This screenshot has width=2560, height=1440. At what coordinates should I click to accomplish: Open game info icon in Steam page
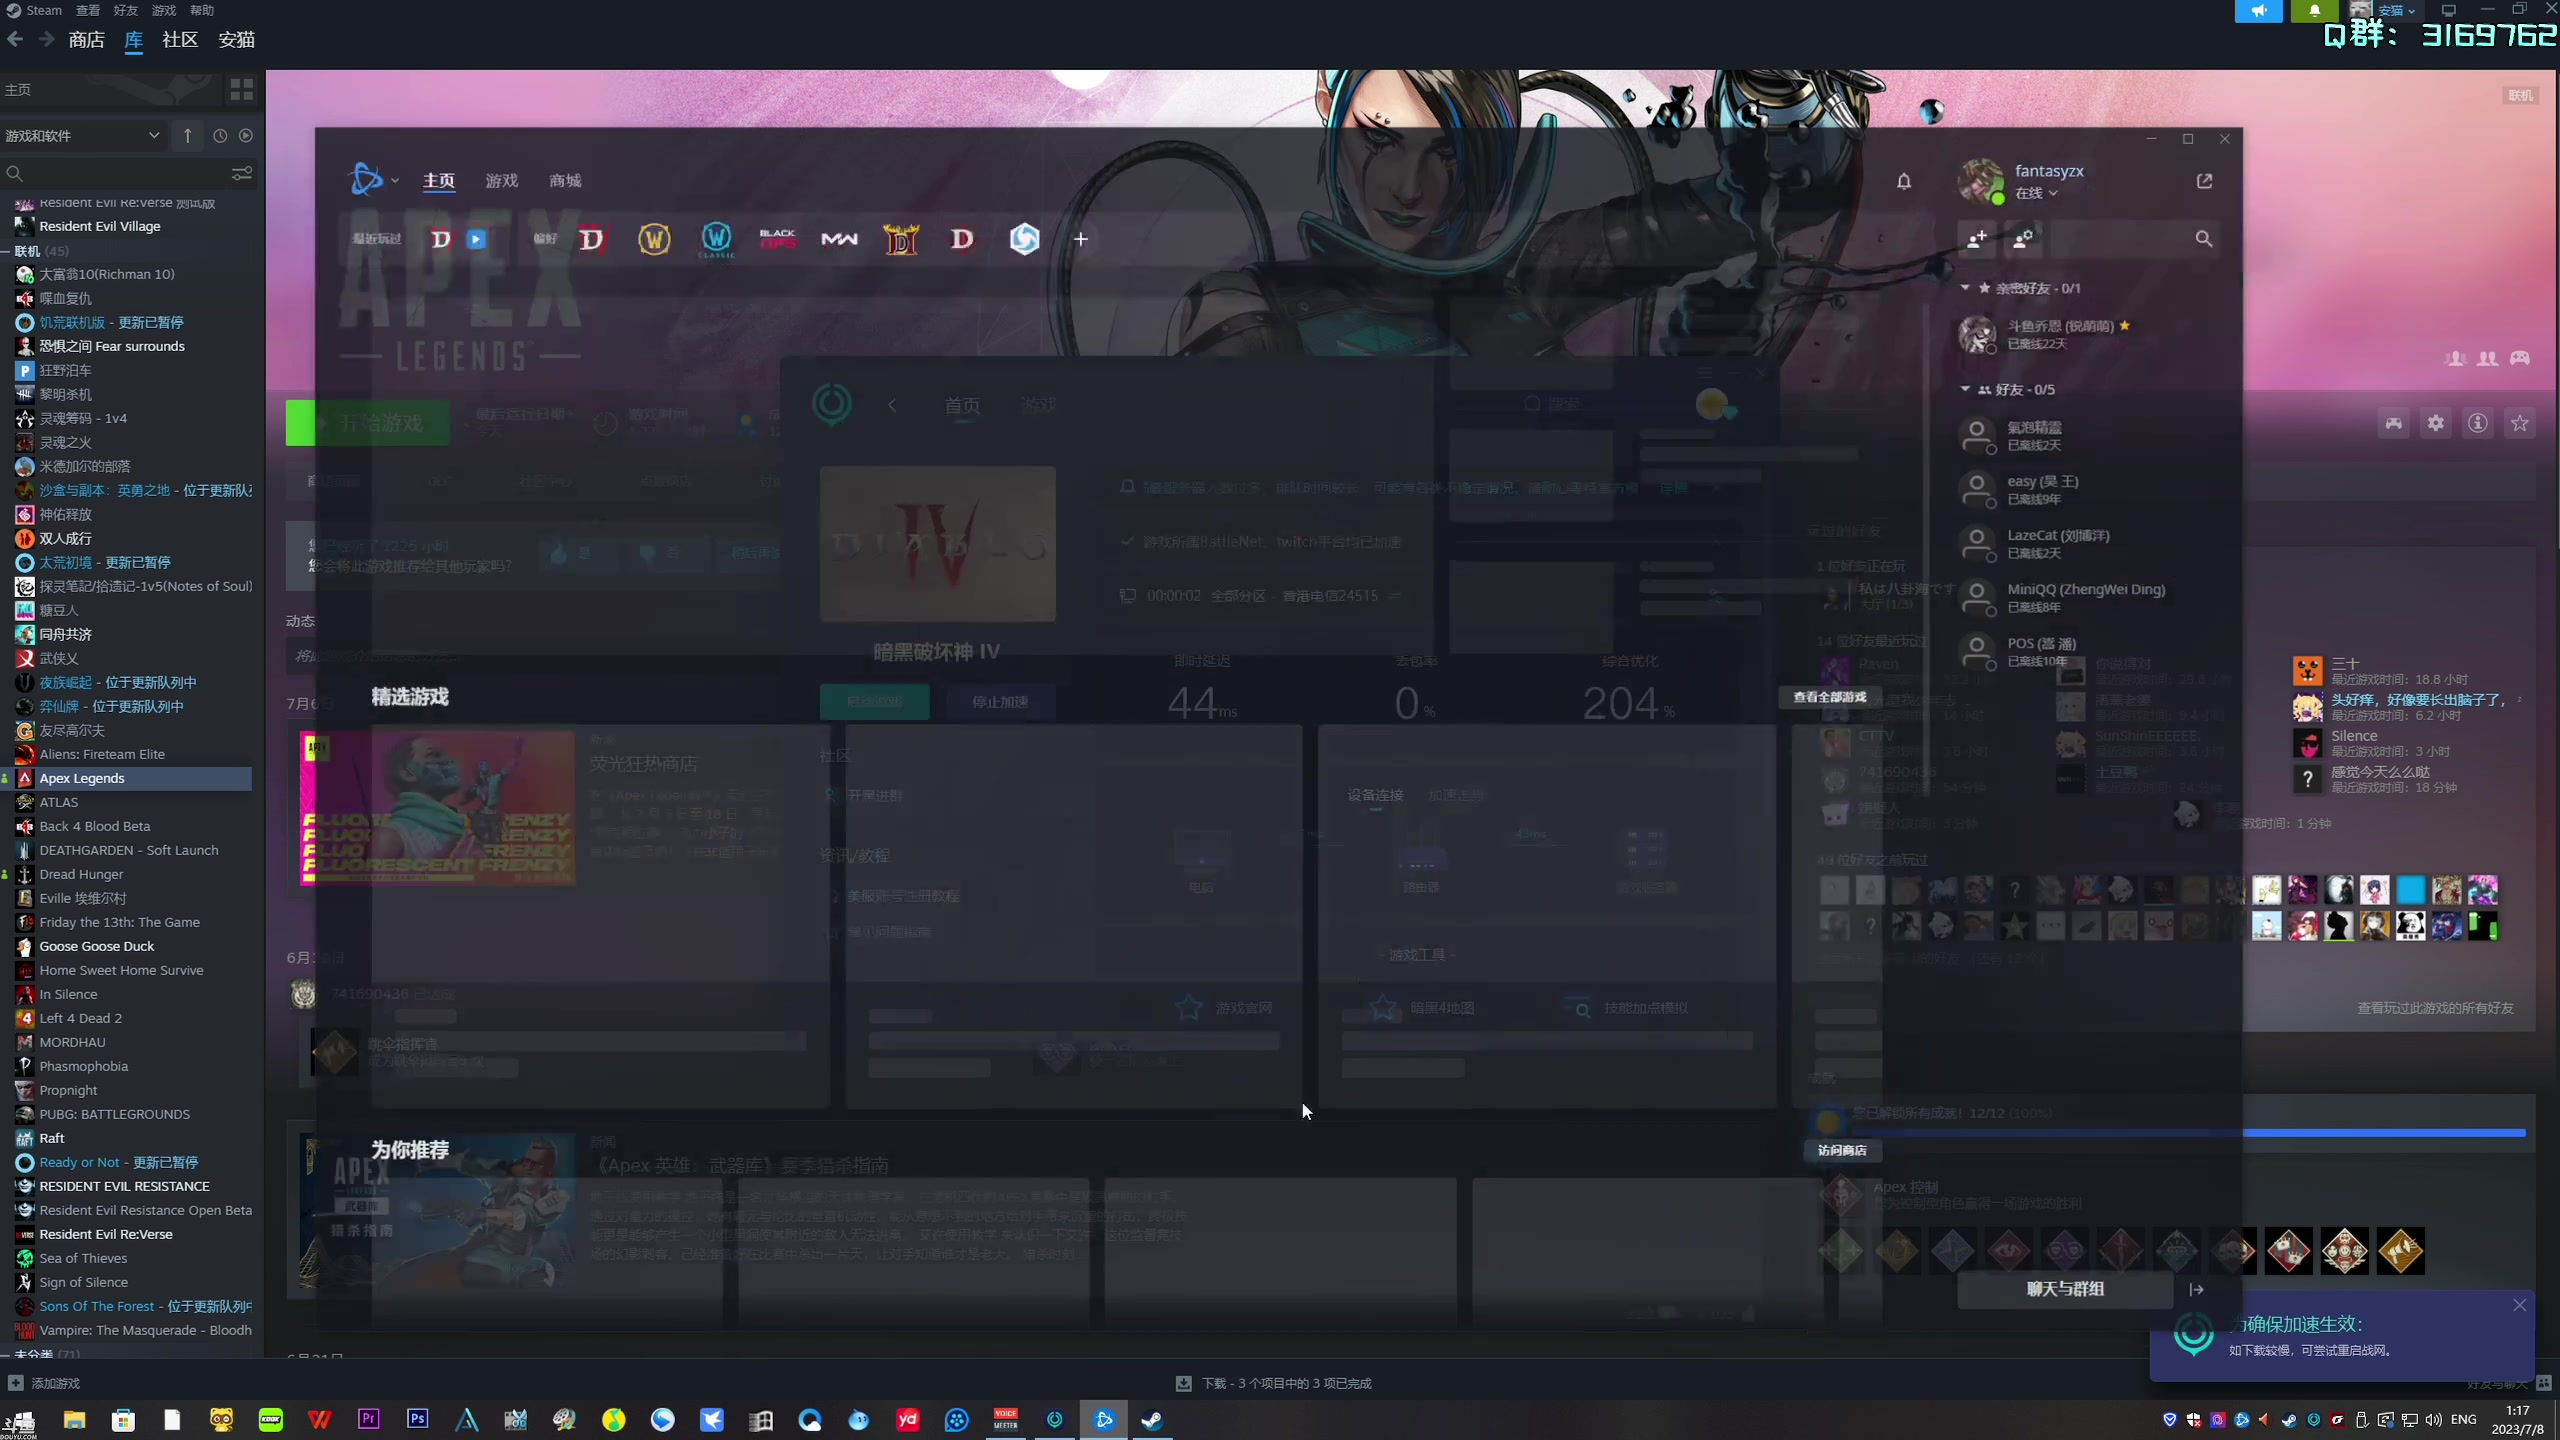coord(2477,423)
